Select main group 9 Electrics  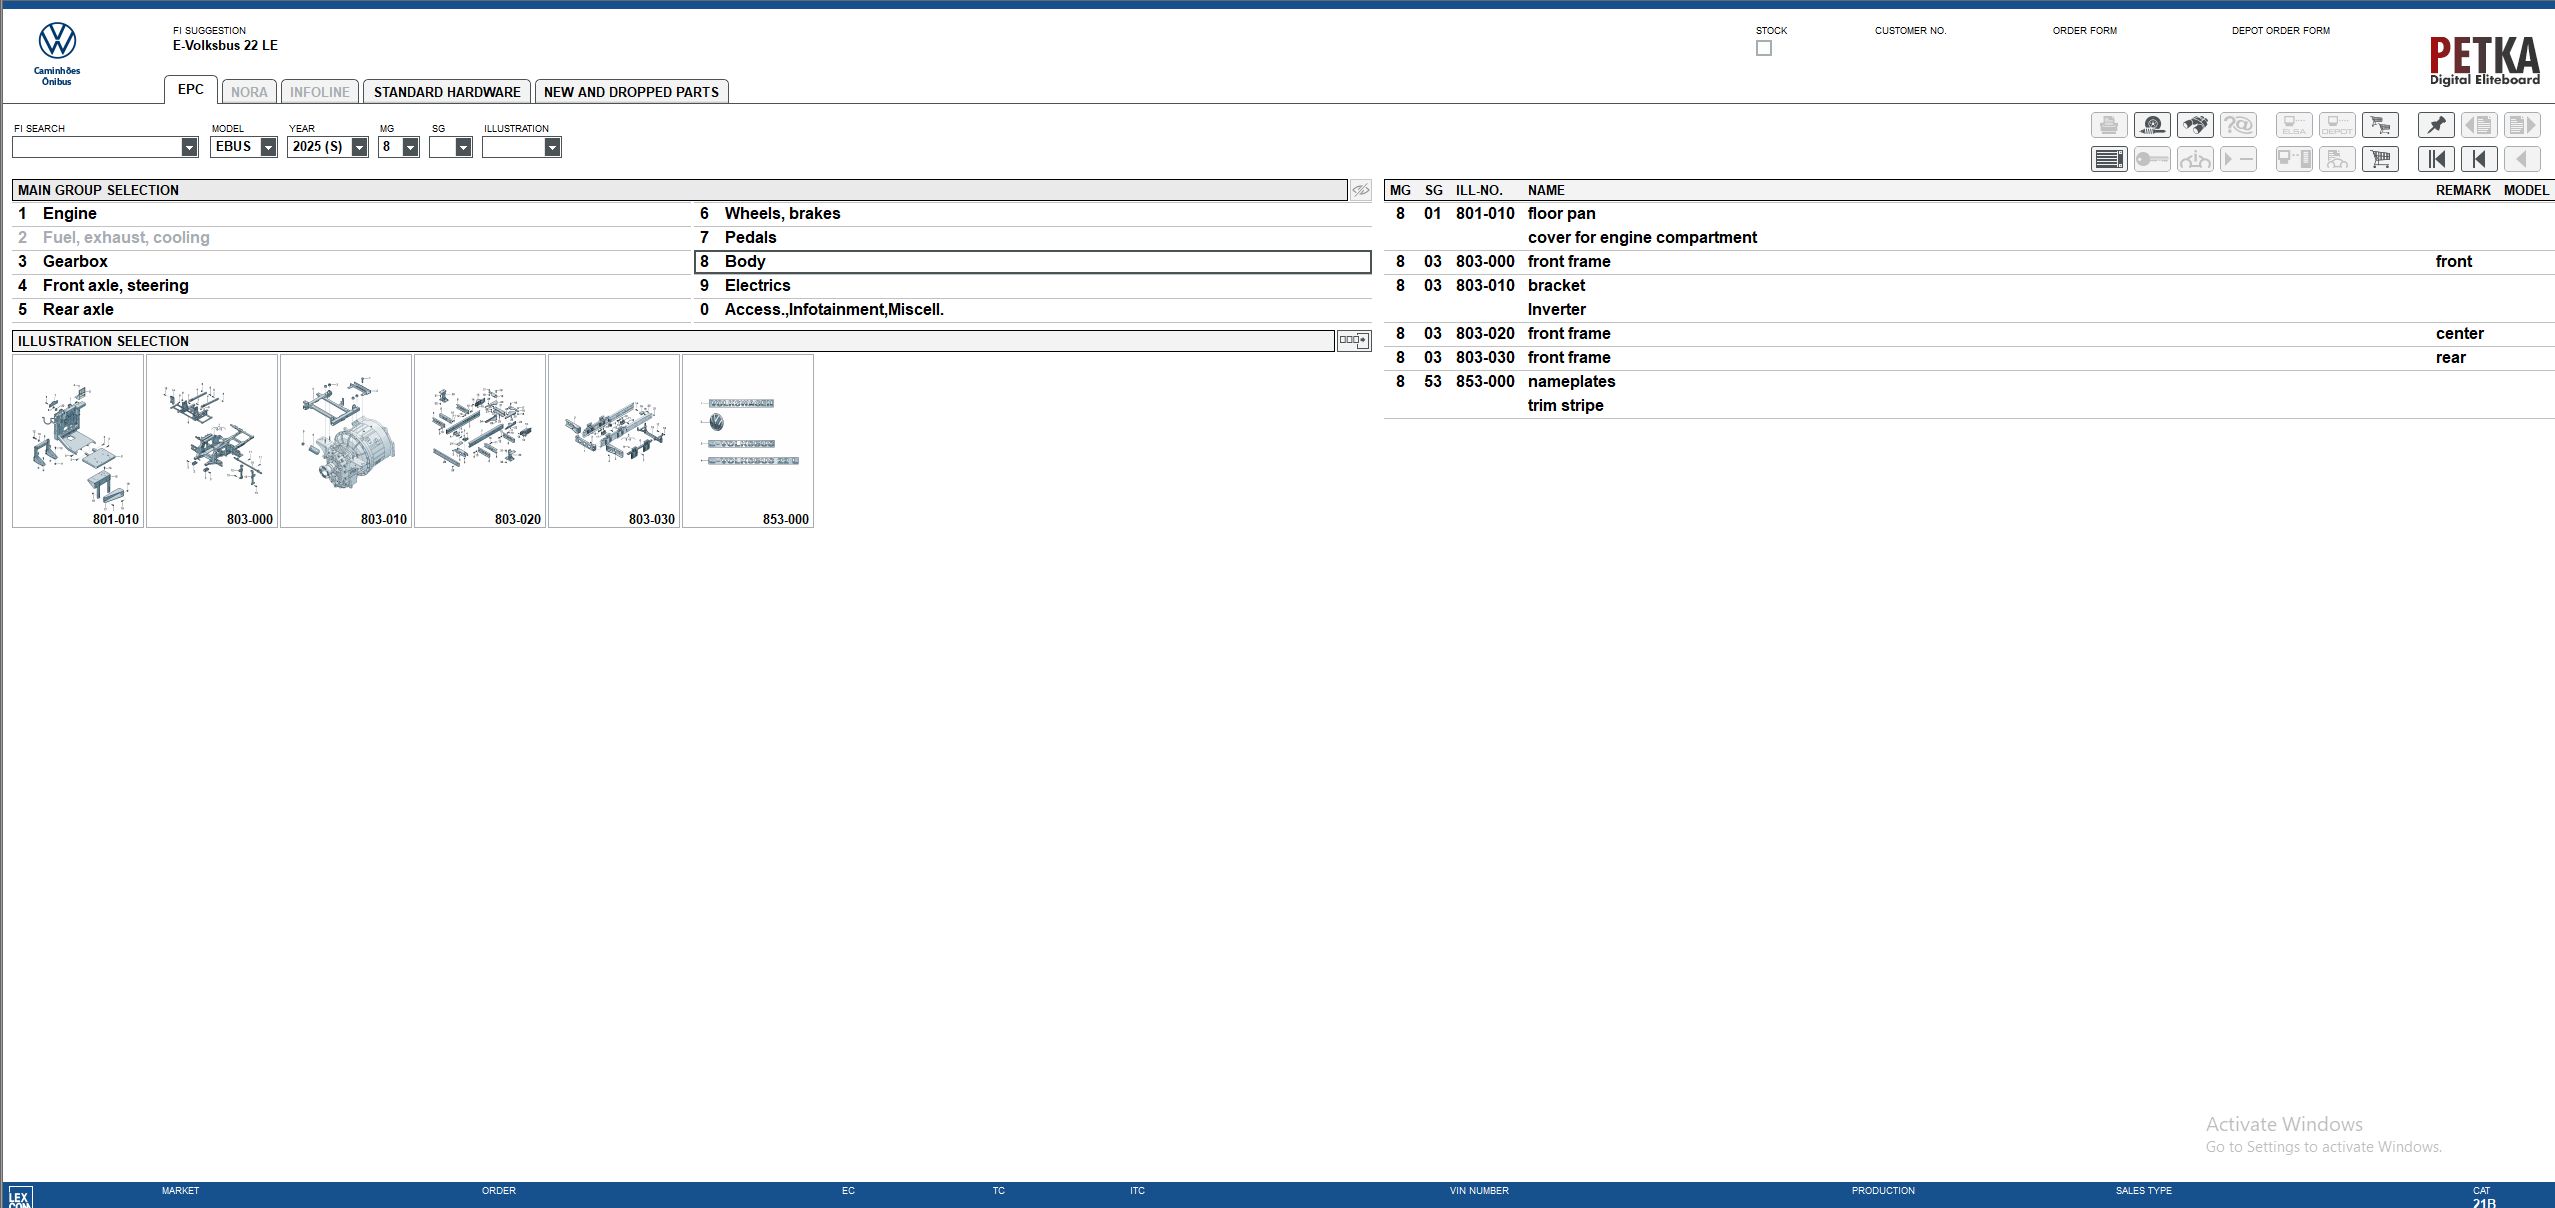coord(1032,286)
